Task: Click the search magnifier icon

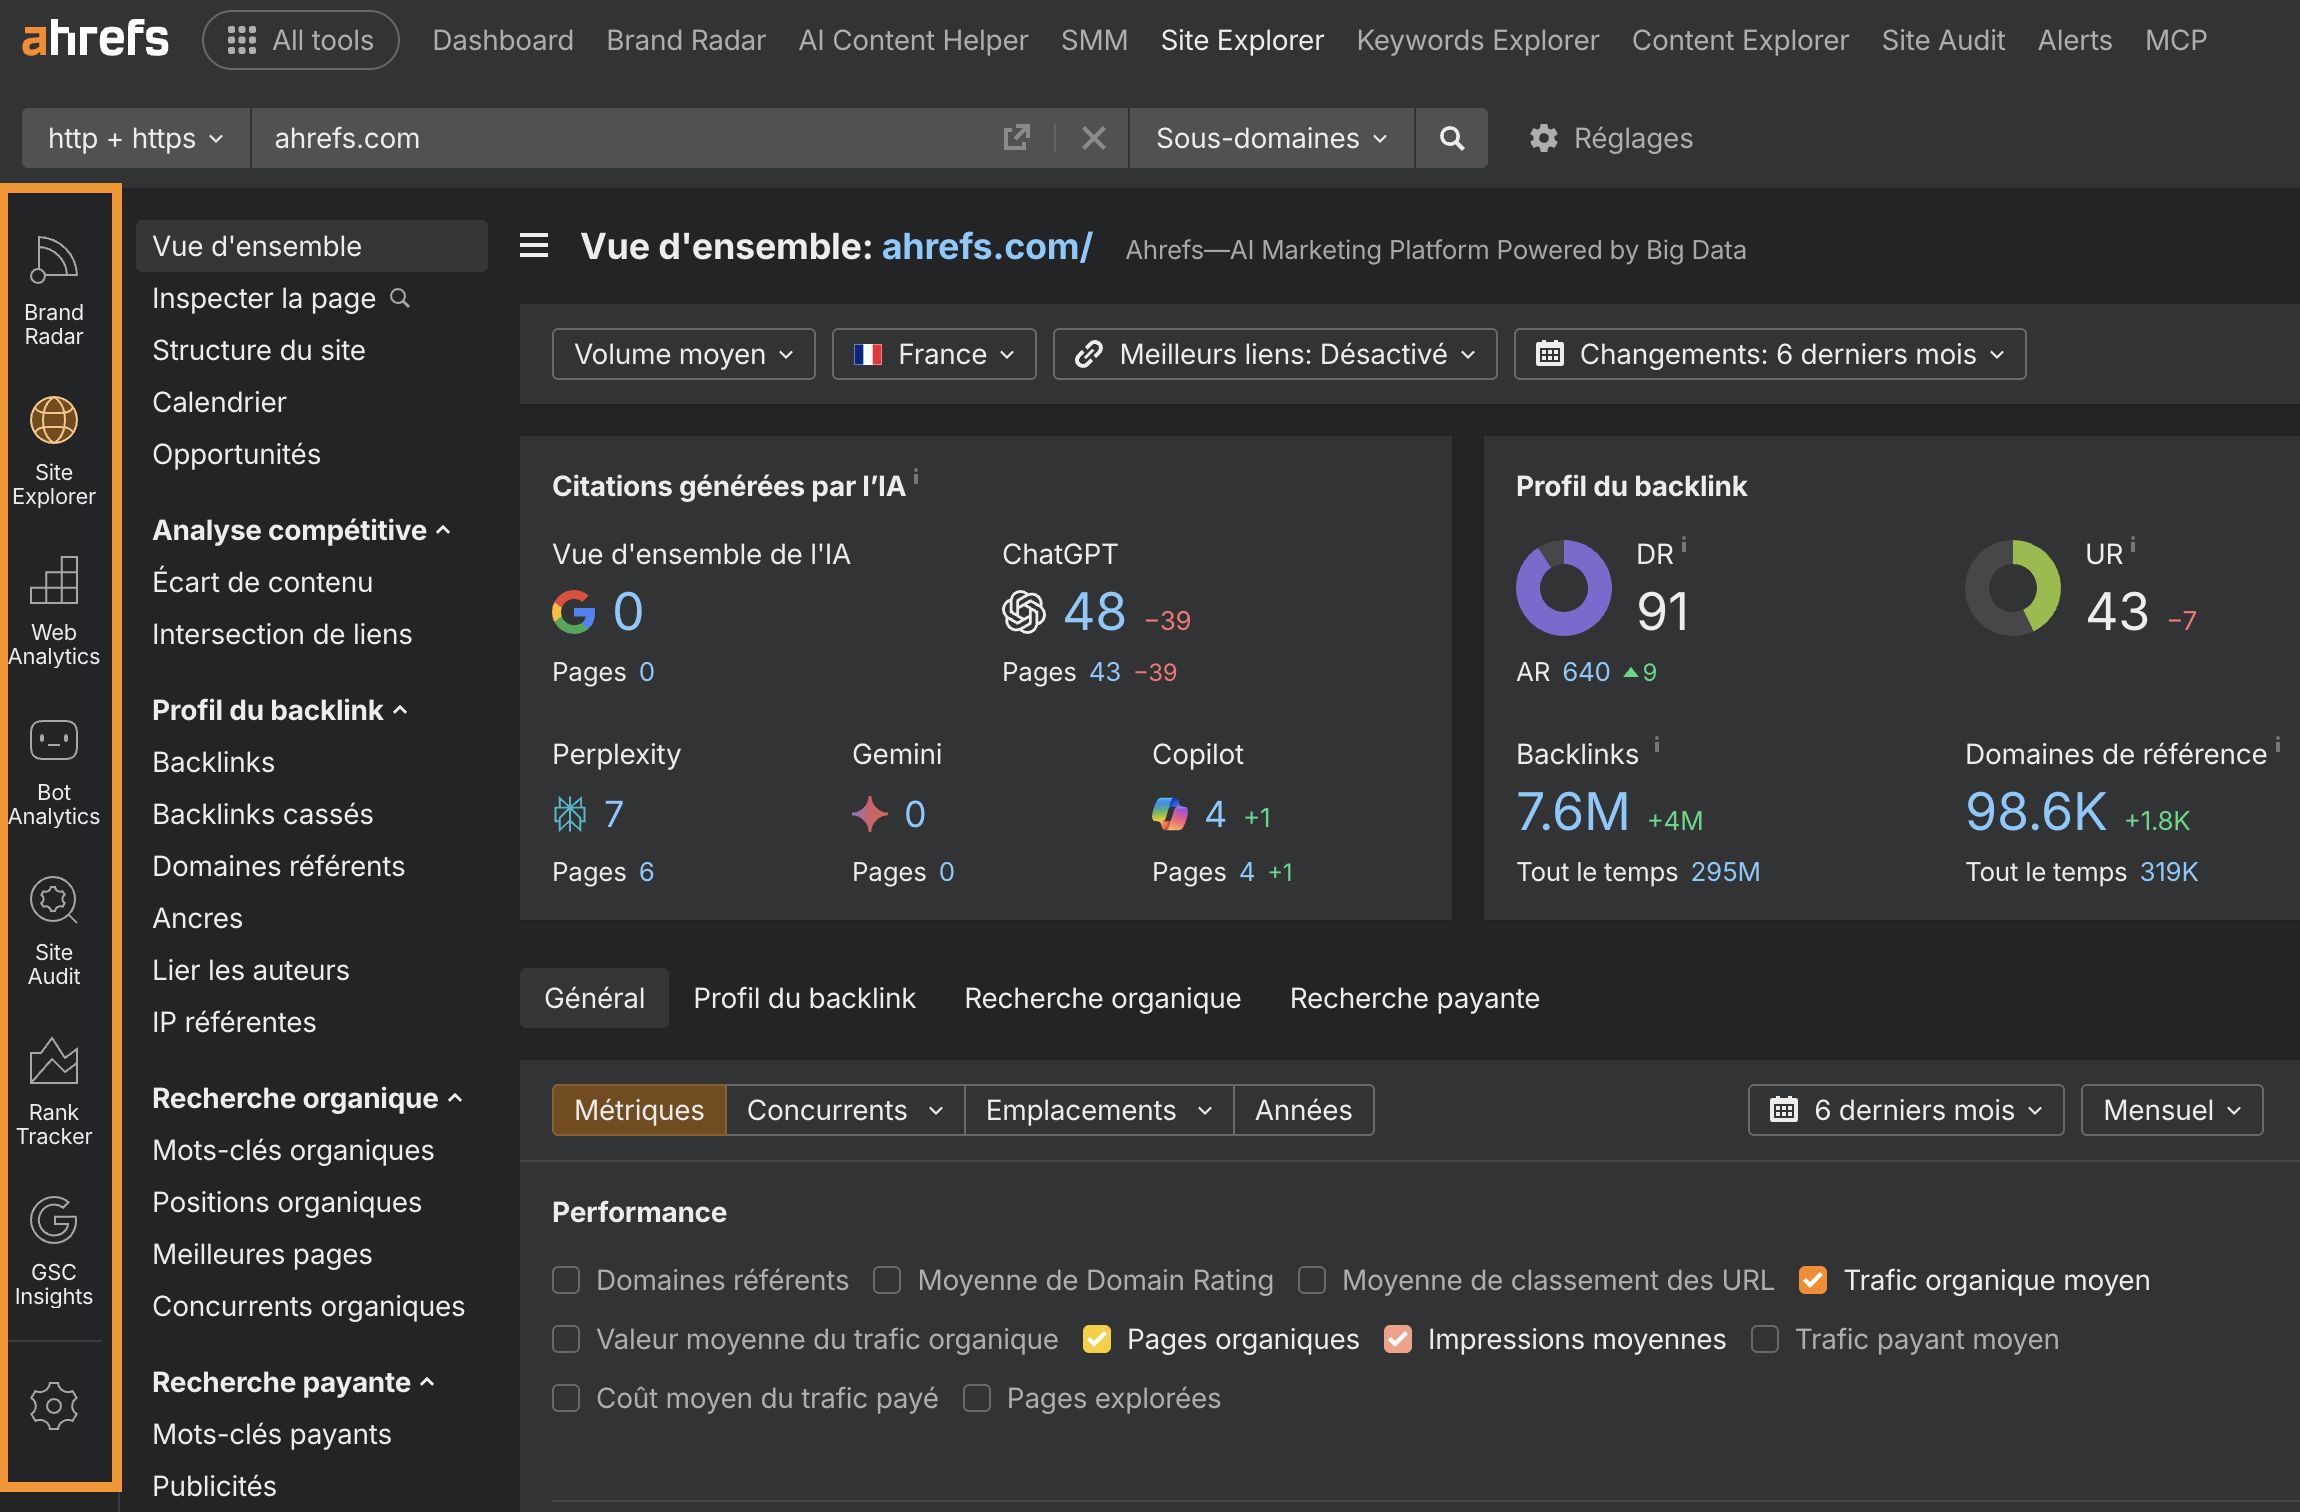Action: (x=1452, y=138)
